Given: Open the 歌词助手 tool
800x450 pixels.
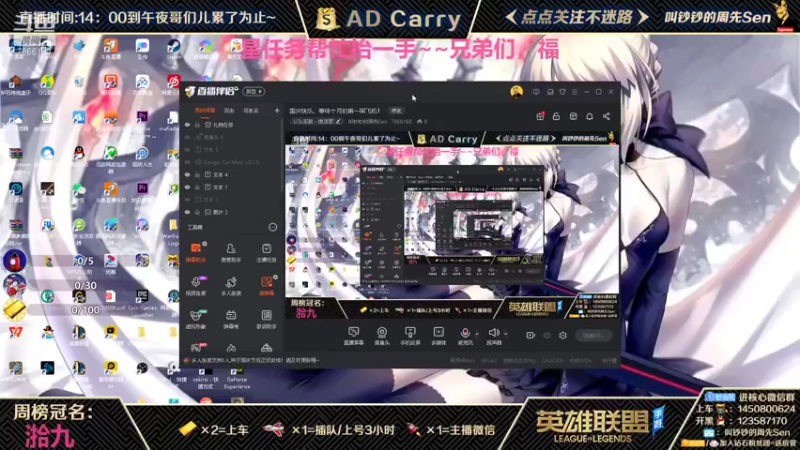Looking at the screenshot, I should [x=266, y=319].
